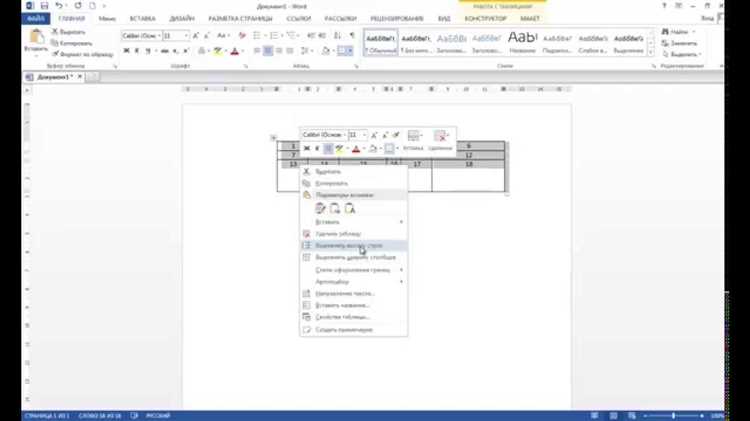Click the Save icon in the quick access toolbar
This screenshot has height=421, width=750.
[44, 6]
